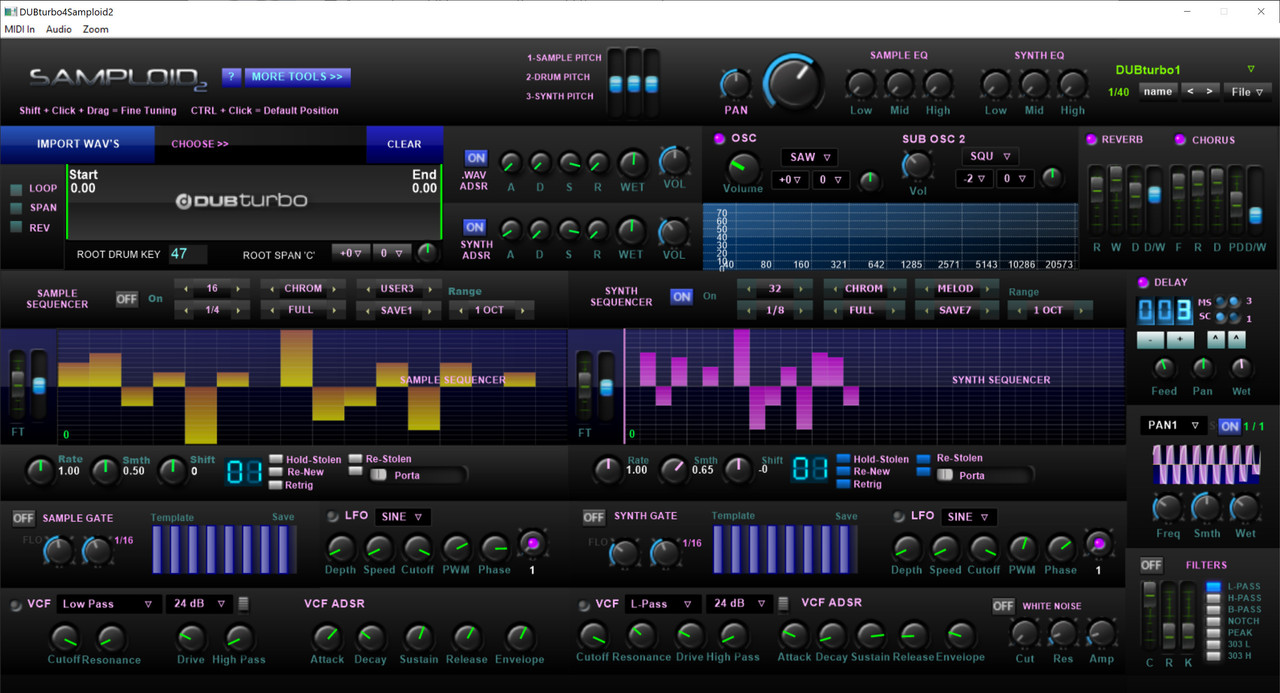Open the SQU waveform dropdown

[990, 156]
